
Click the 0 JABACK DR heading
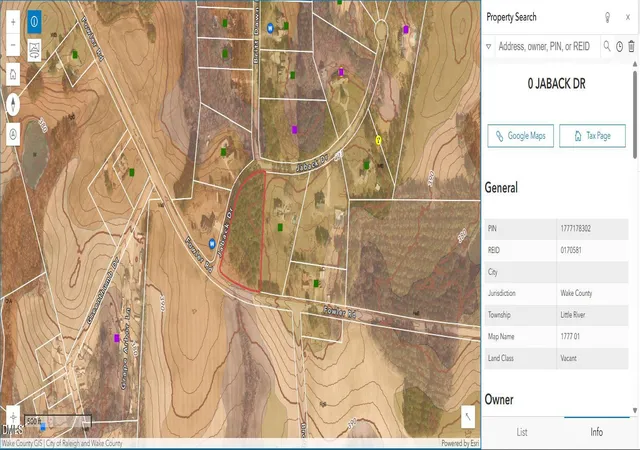556,84
